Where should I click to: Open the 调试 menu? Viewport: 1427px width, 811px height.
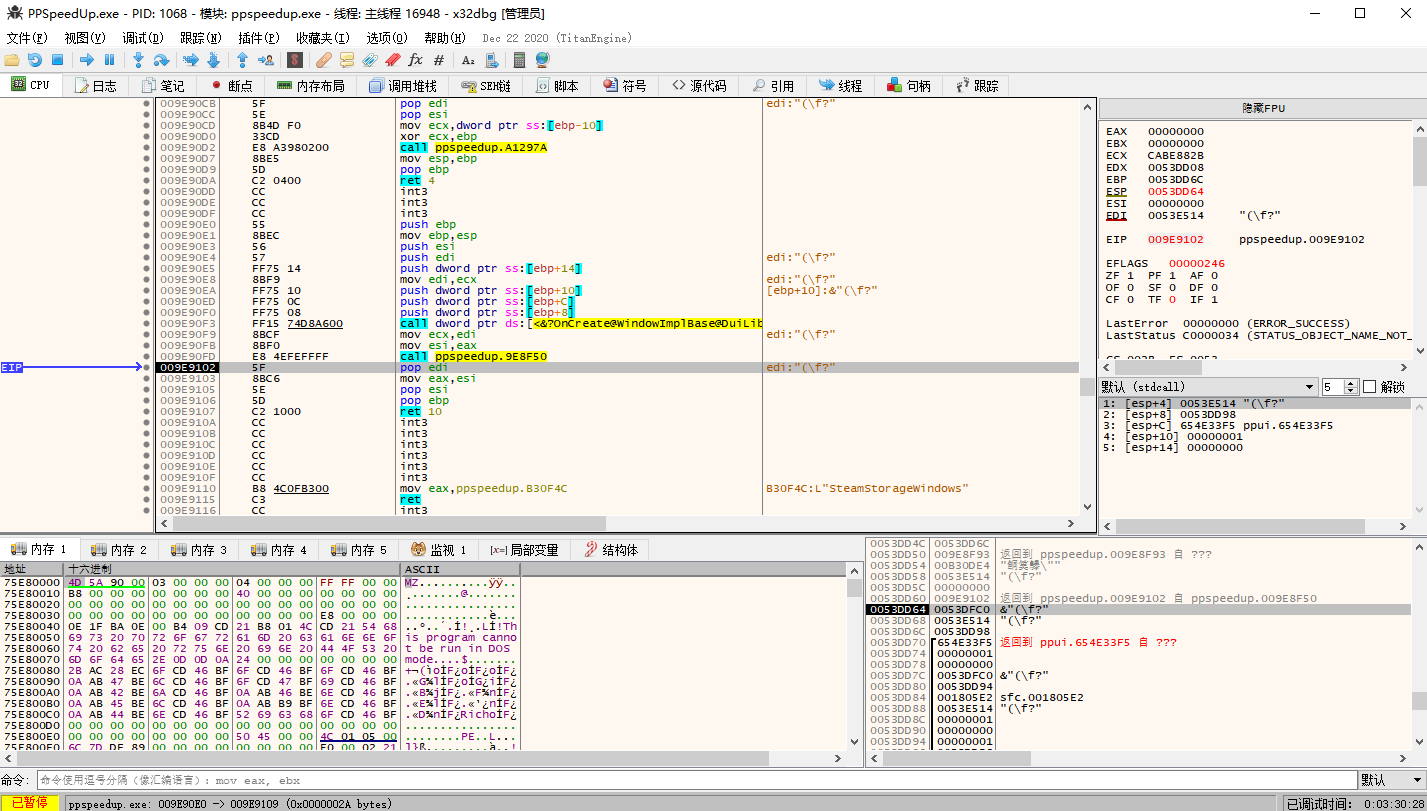click(143, 38)
